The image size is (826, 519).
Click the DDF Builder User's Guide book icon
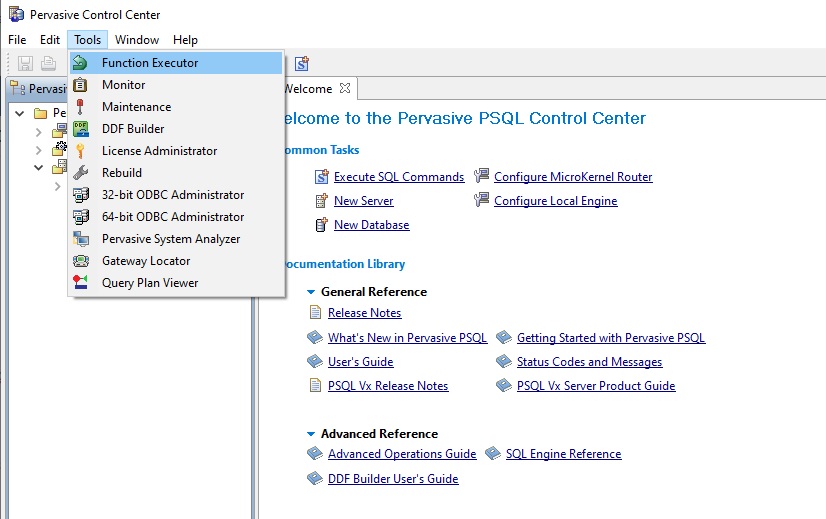pos(314,478)
